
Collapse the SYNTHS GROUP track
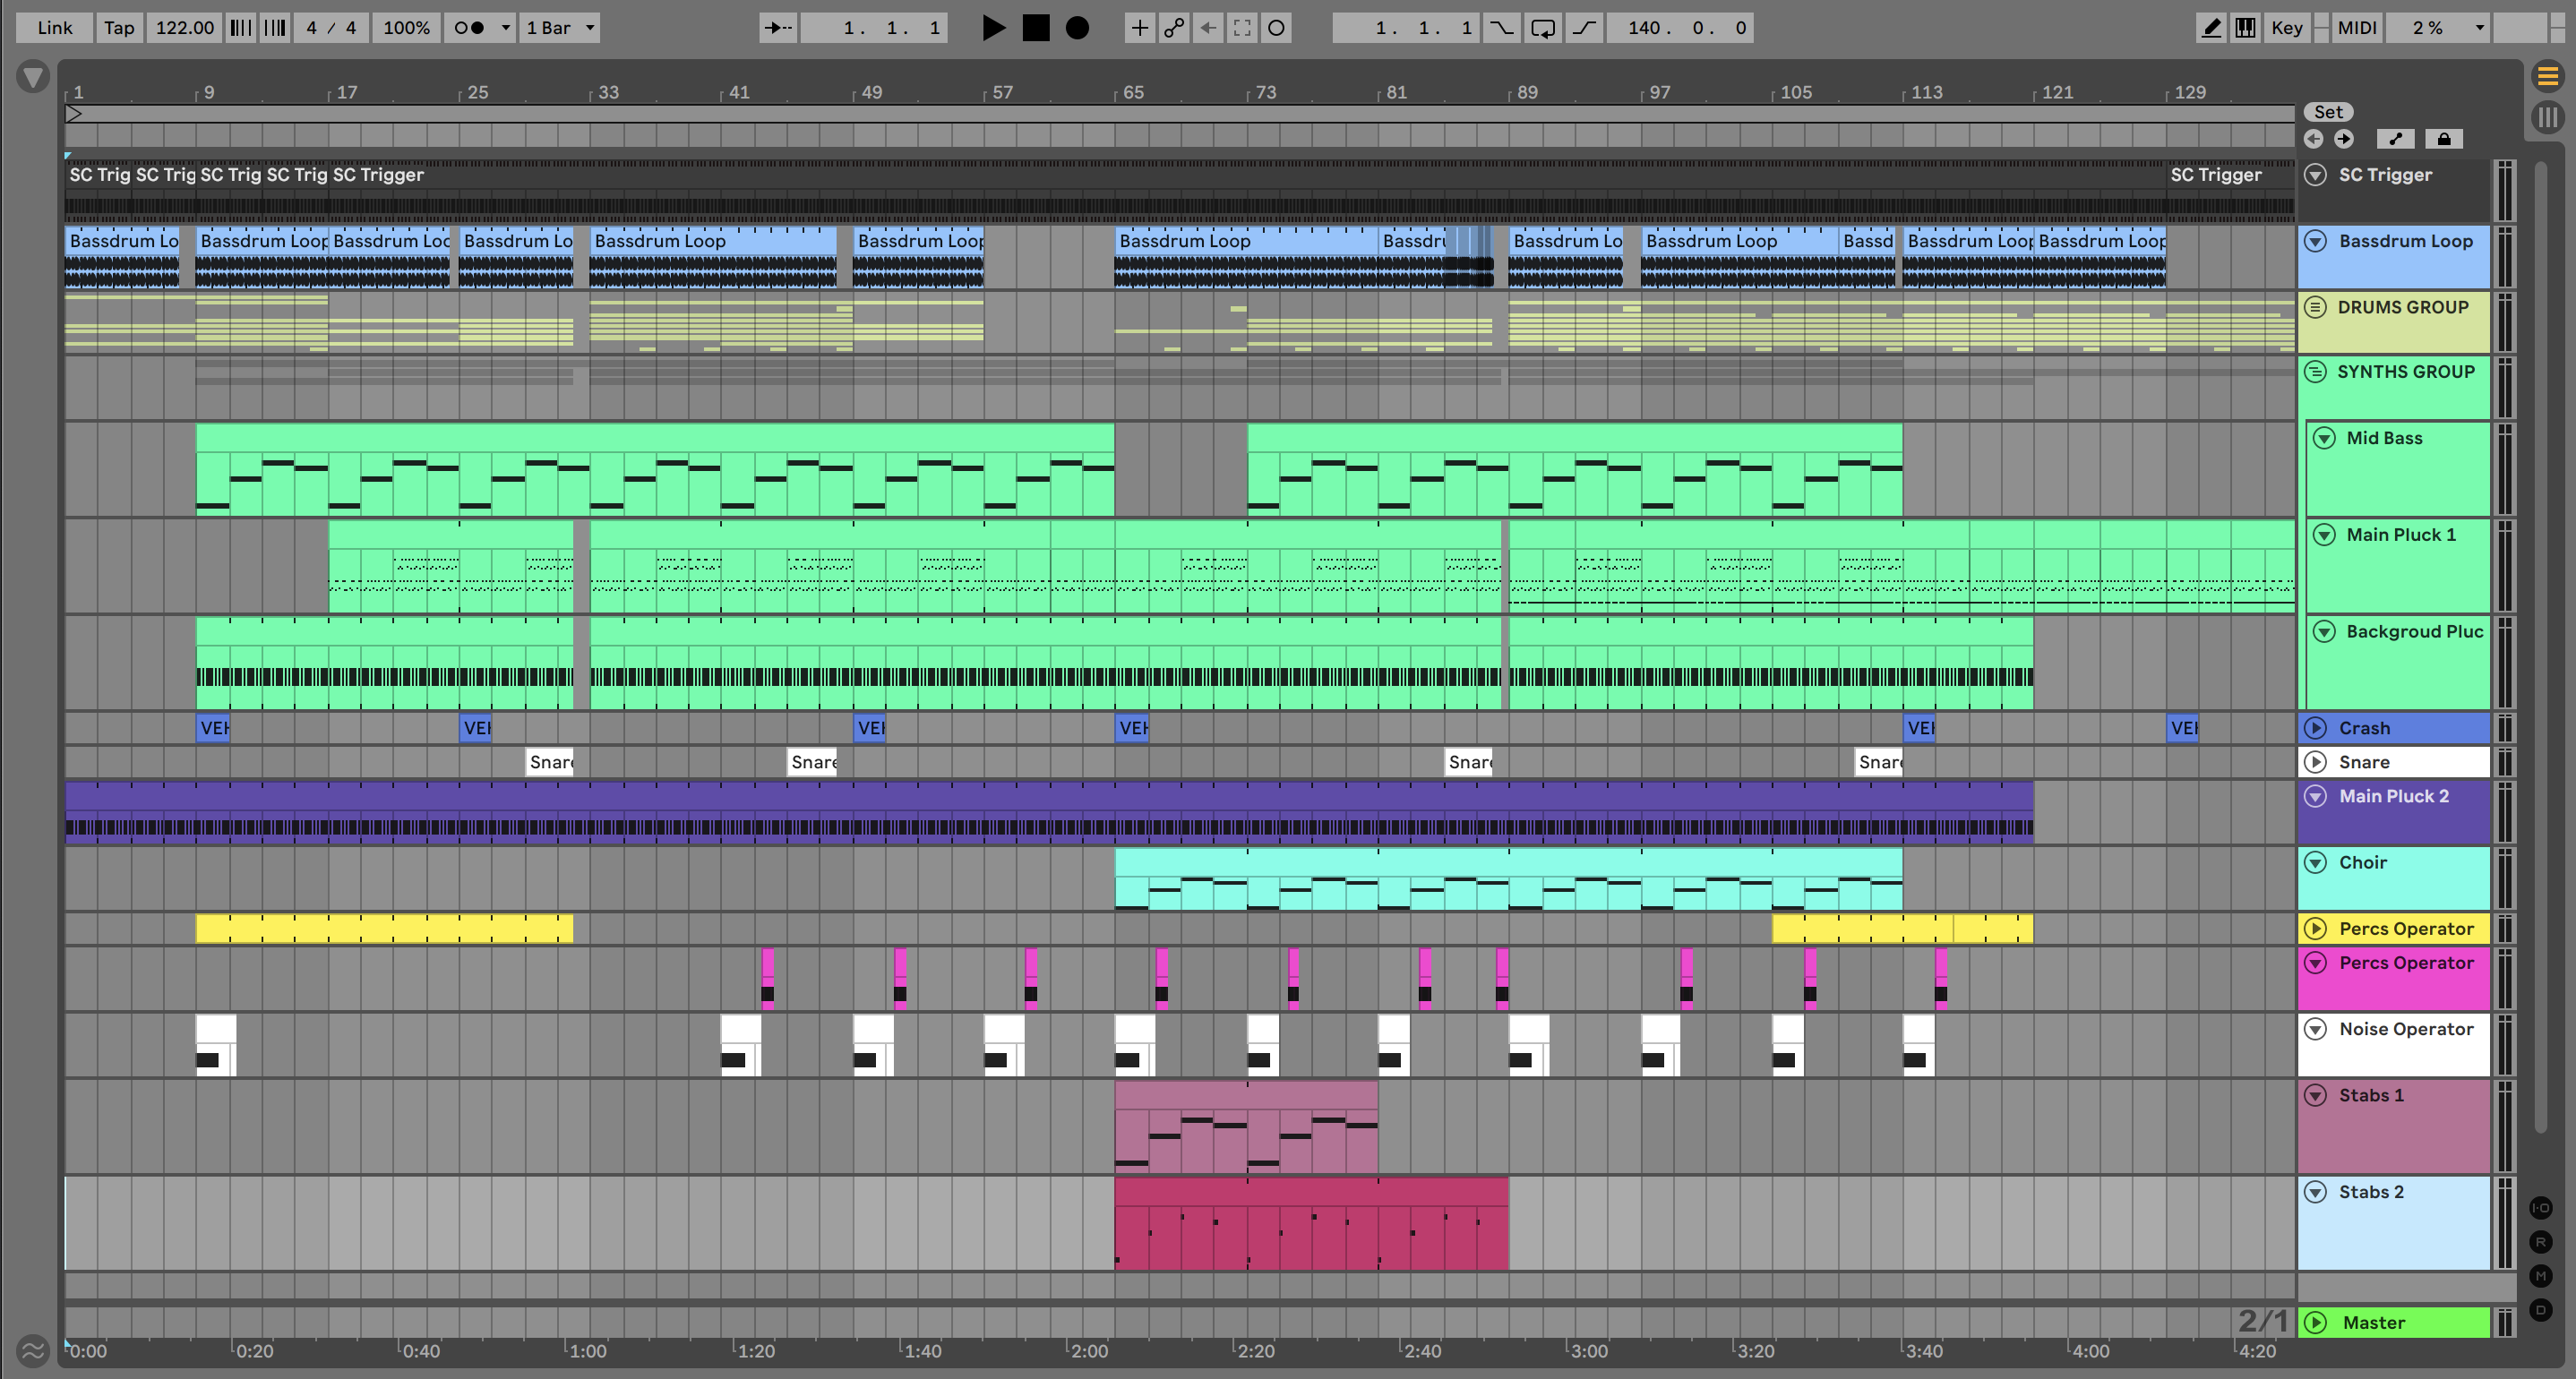pos(2315,372)
